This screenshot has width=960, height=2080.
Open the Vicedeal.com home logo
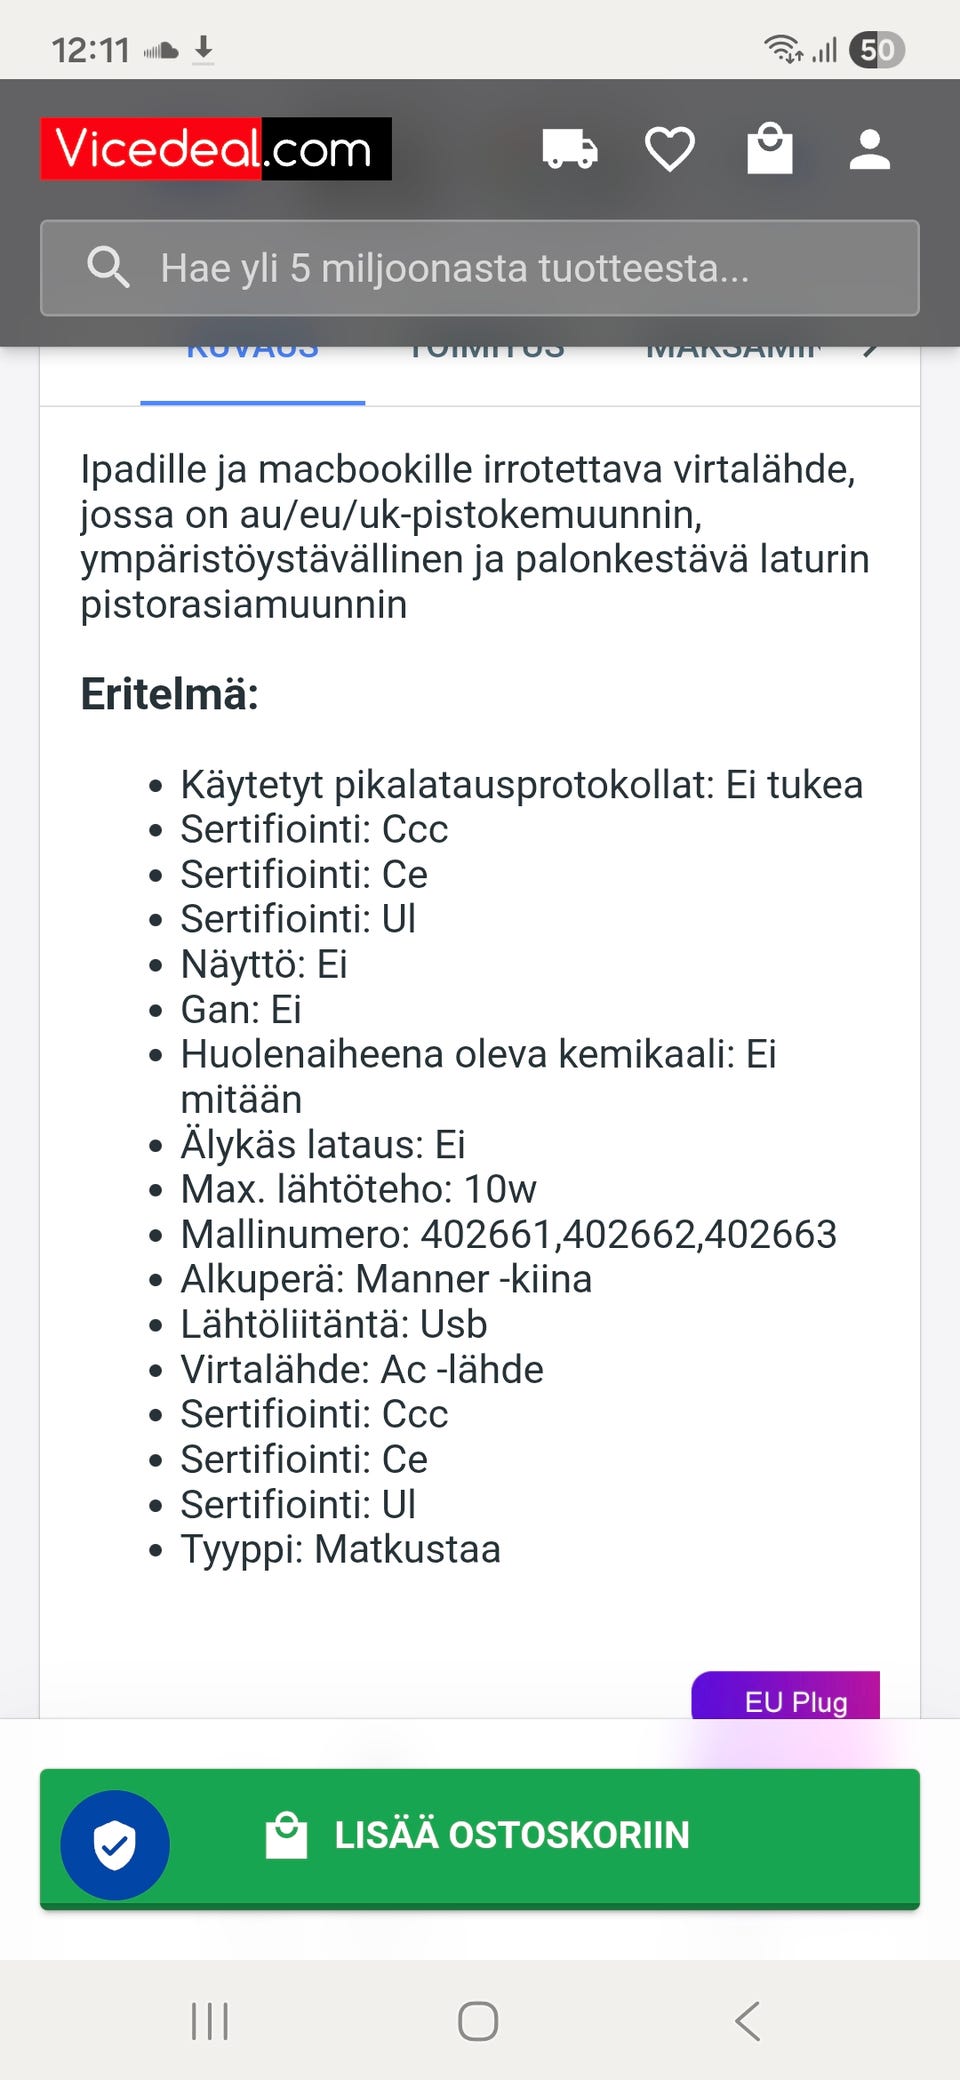pos(214,148)
